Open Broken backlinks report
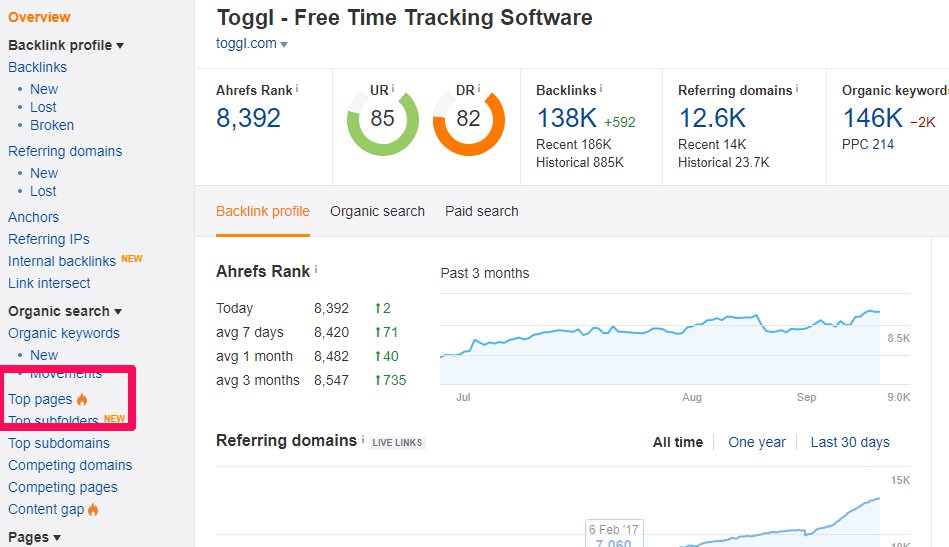Screen dimensions: 949x547 (52, 125)
